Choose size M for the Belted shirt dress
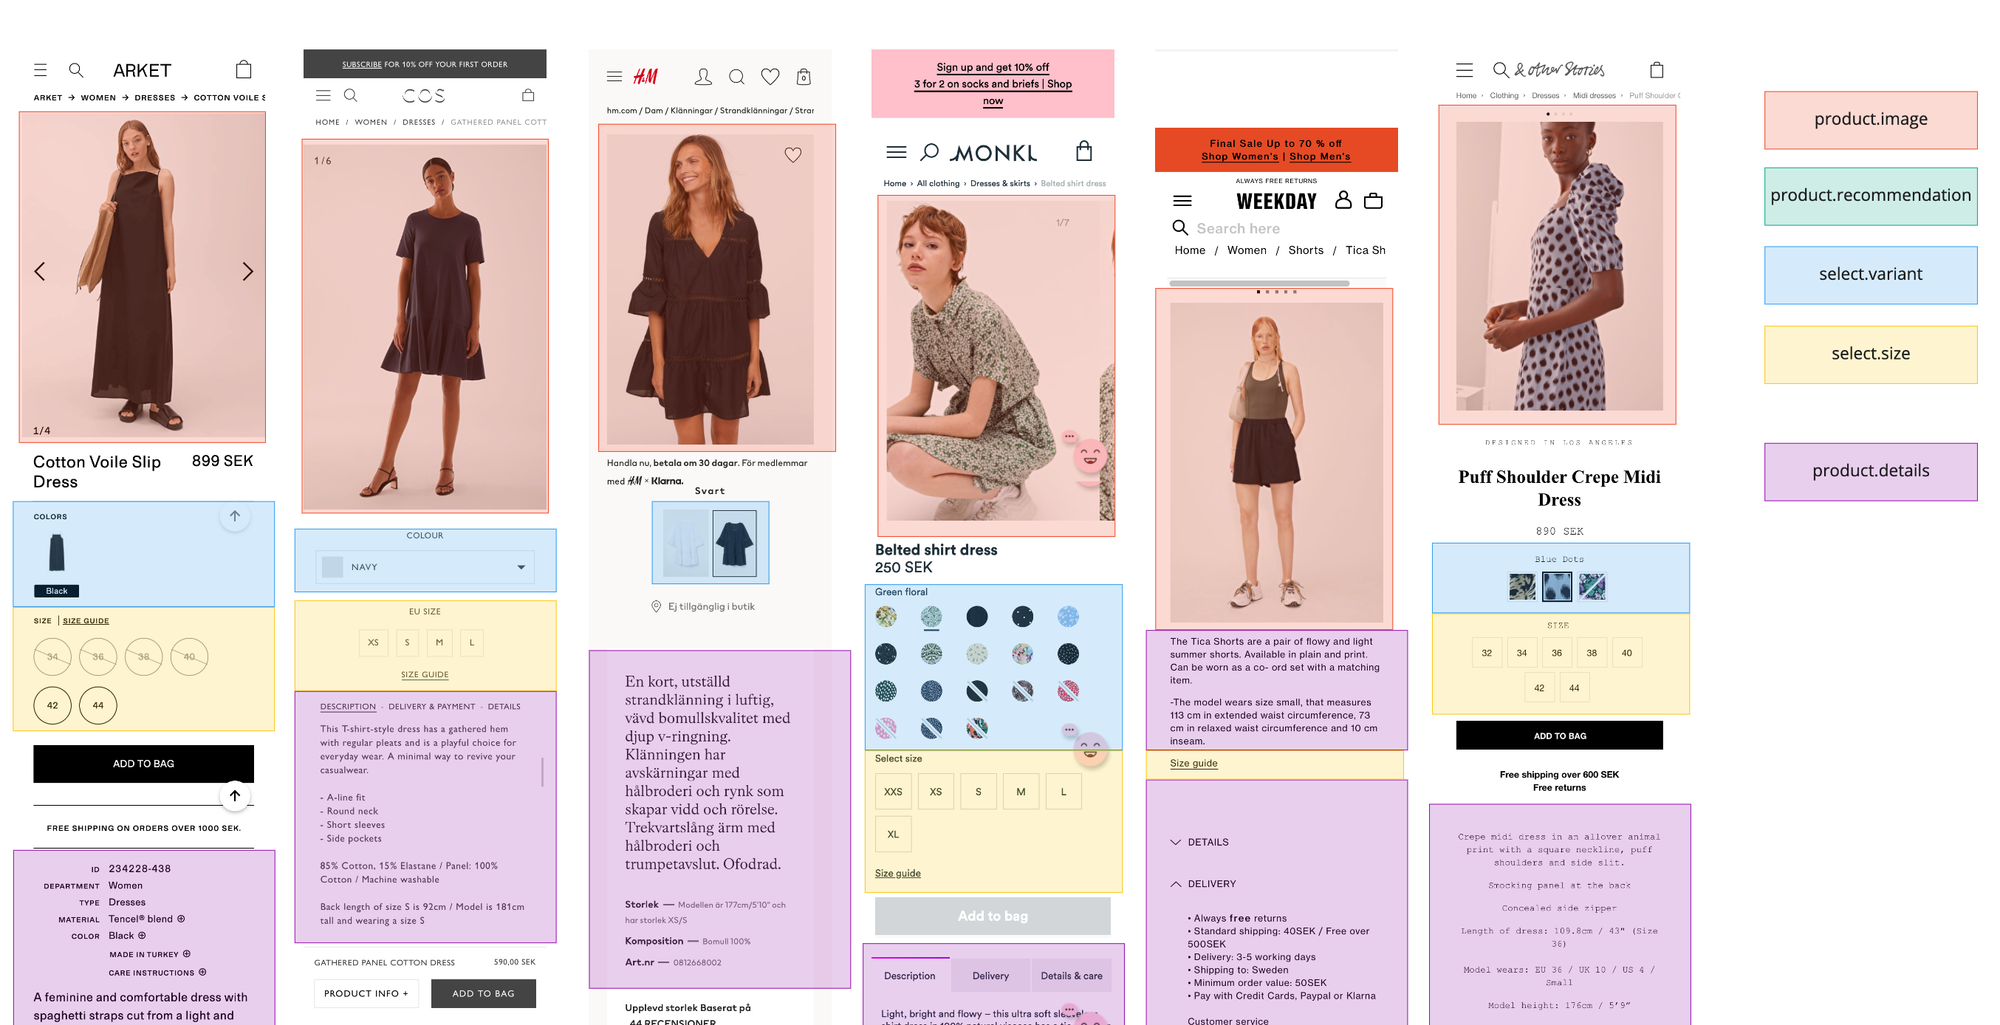The image size is (2000, 1025). (1021, 791)
